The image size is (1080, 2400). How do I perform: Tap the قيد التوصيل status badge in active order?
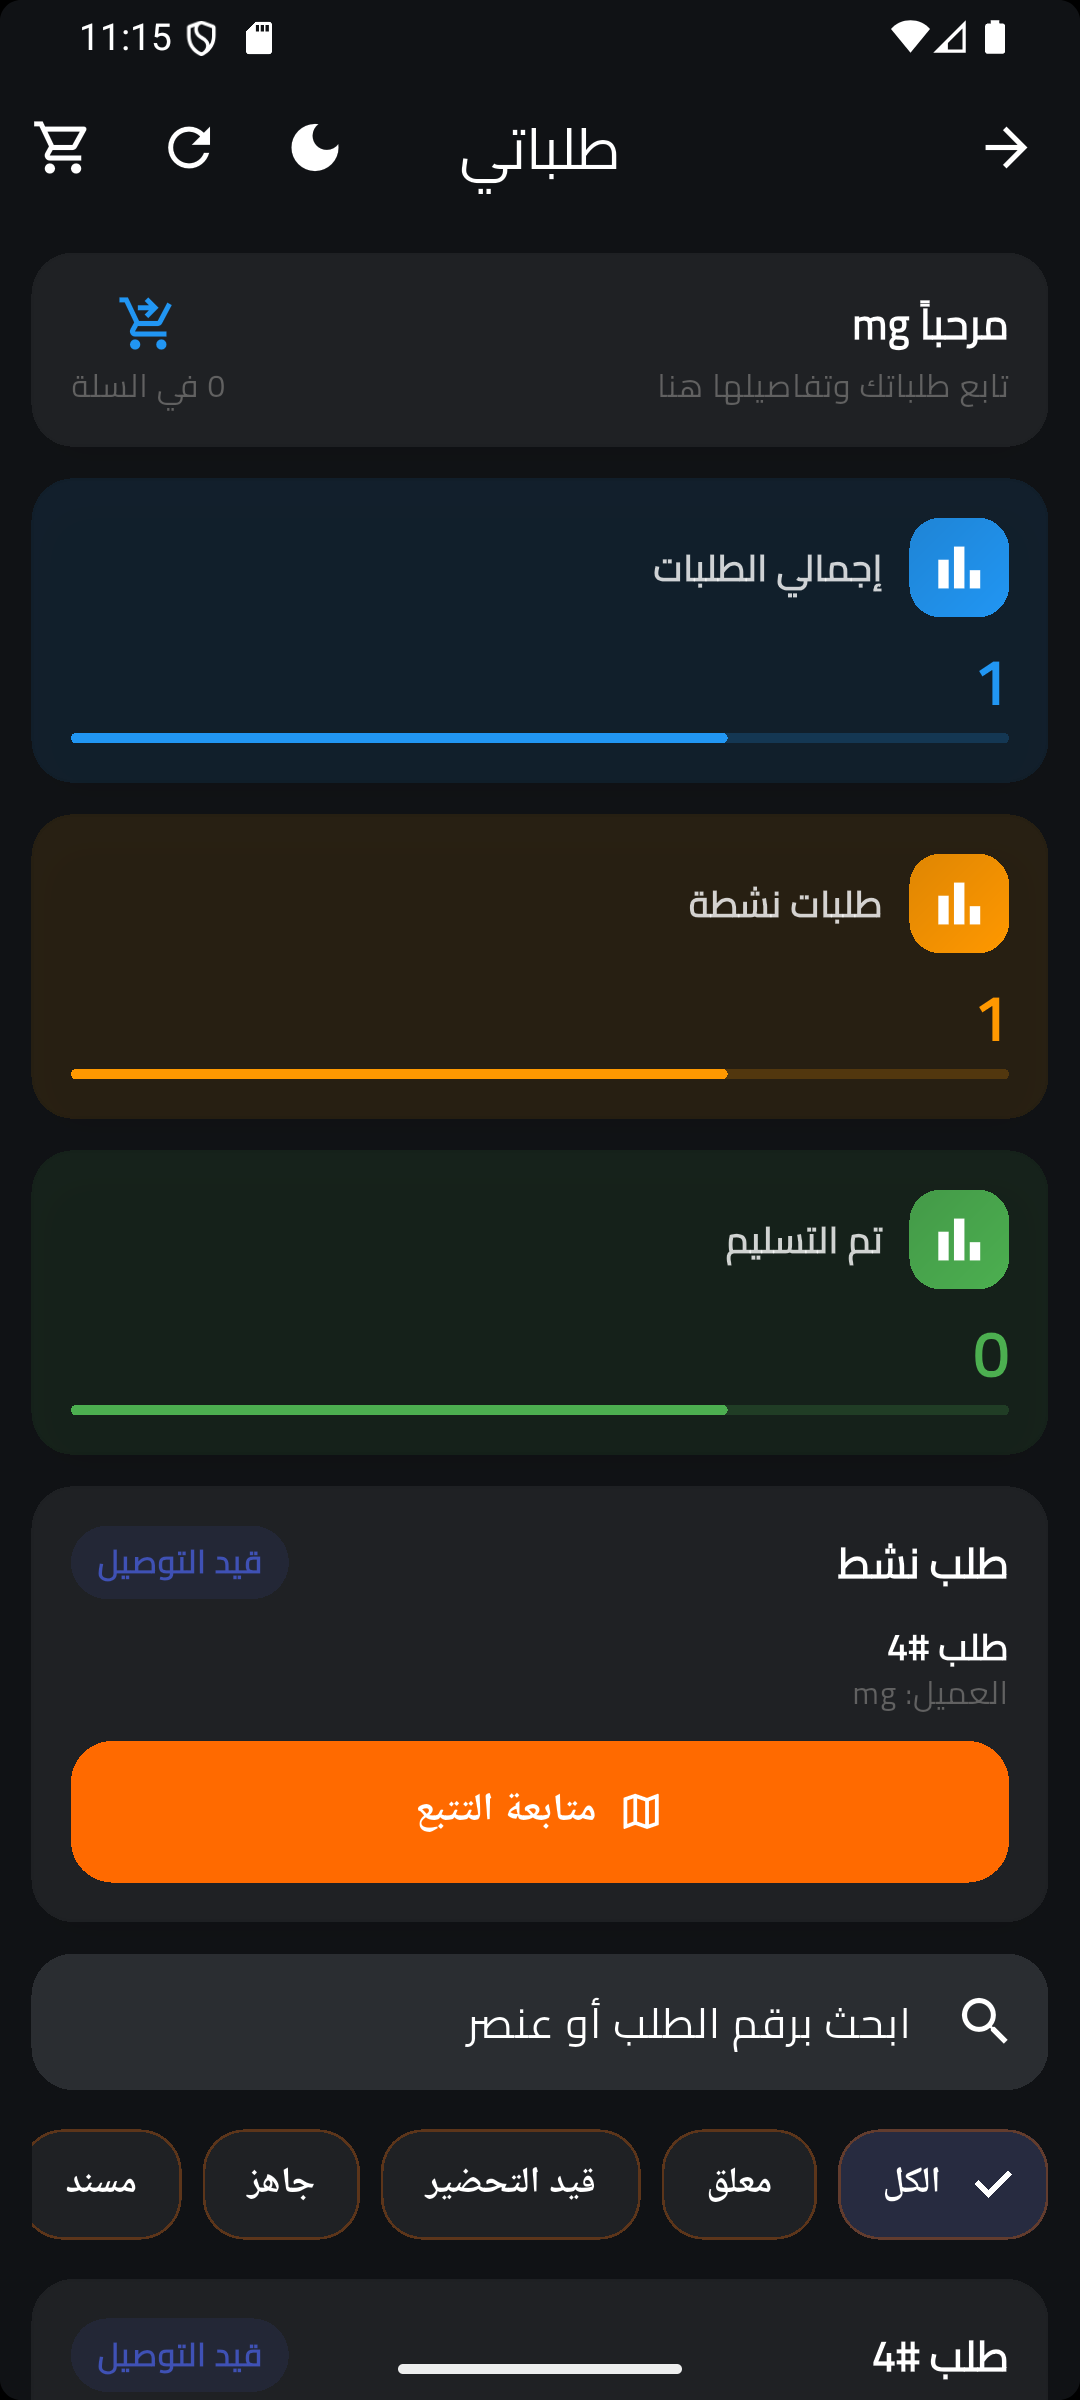[x=180, y=1562]
